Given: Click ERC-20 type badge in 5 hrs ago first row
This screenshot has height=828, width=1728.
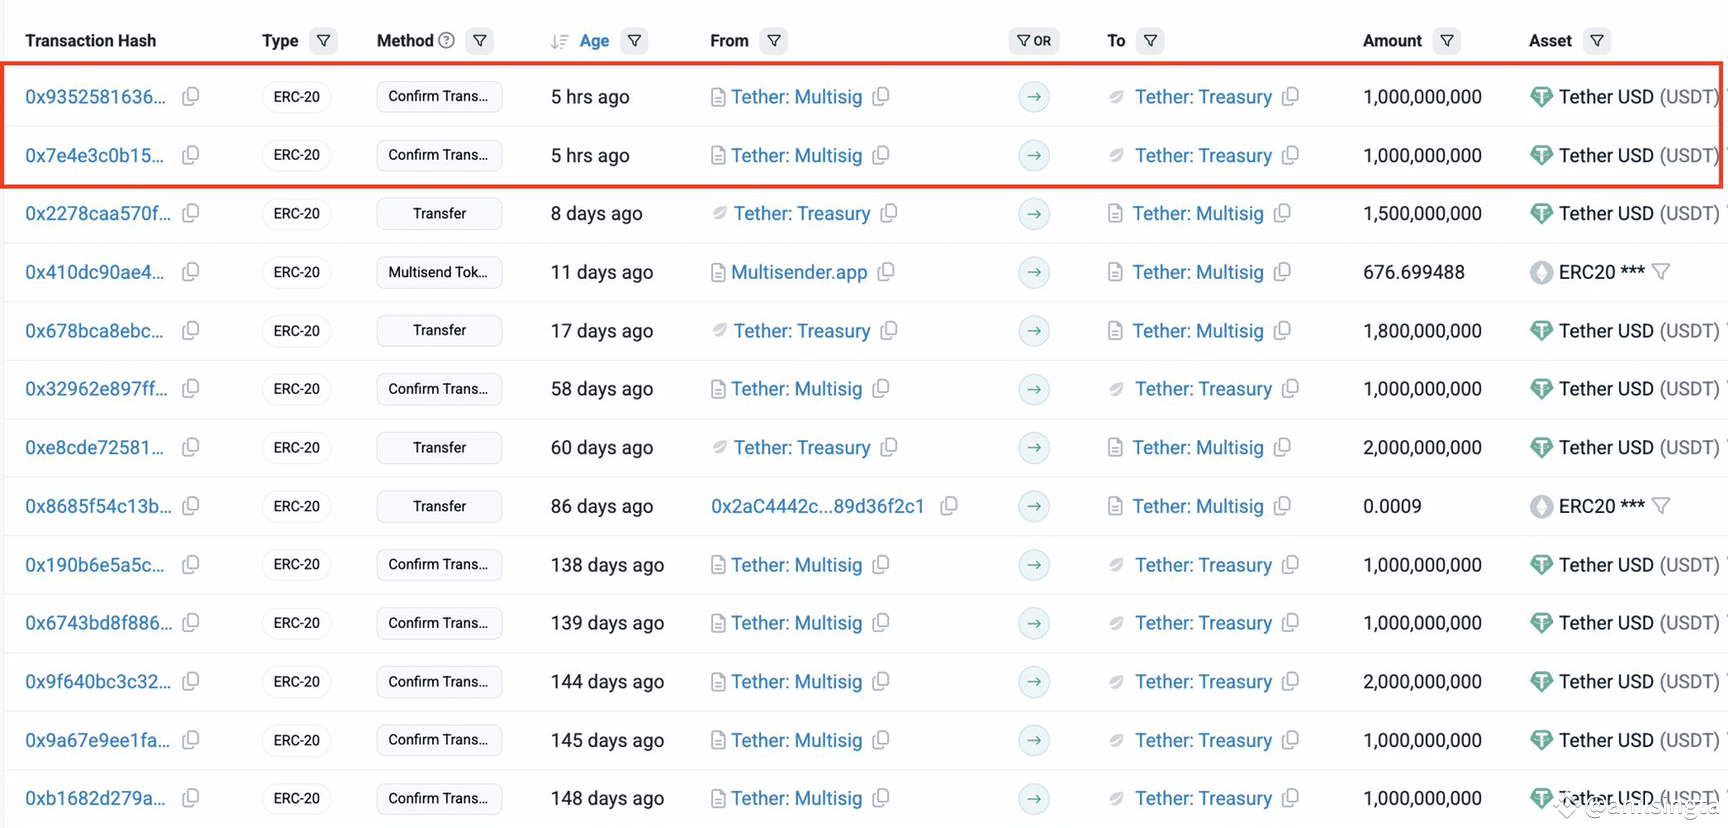Looking at the screenshot, I should (x=297, y=97).
